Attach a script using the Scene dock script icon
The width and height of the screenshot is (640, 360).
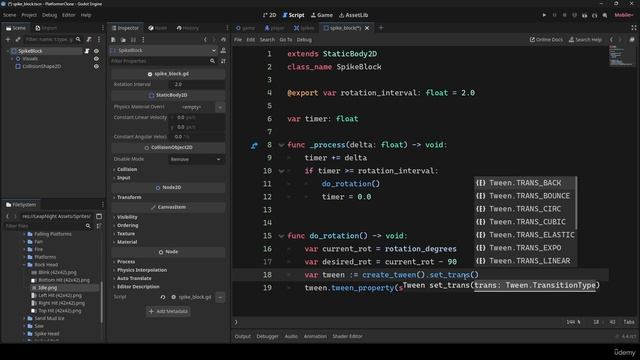click(89, 40)
